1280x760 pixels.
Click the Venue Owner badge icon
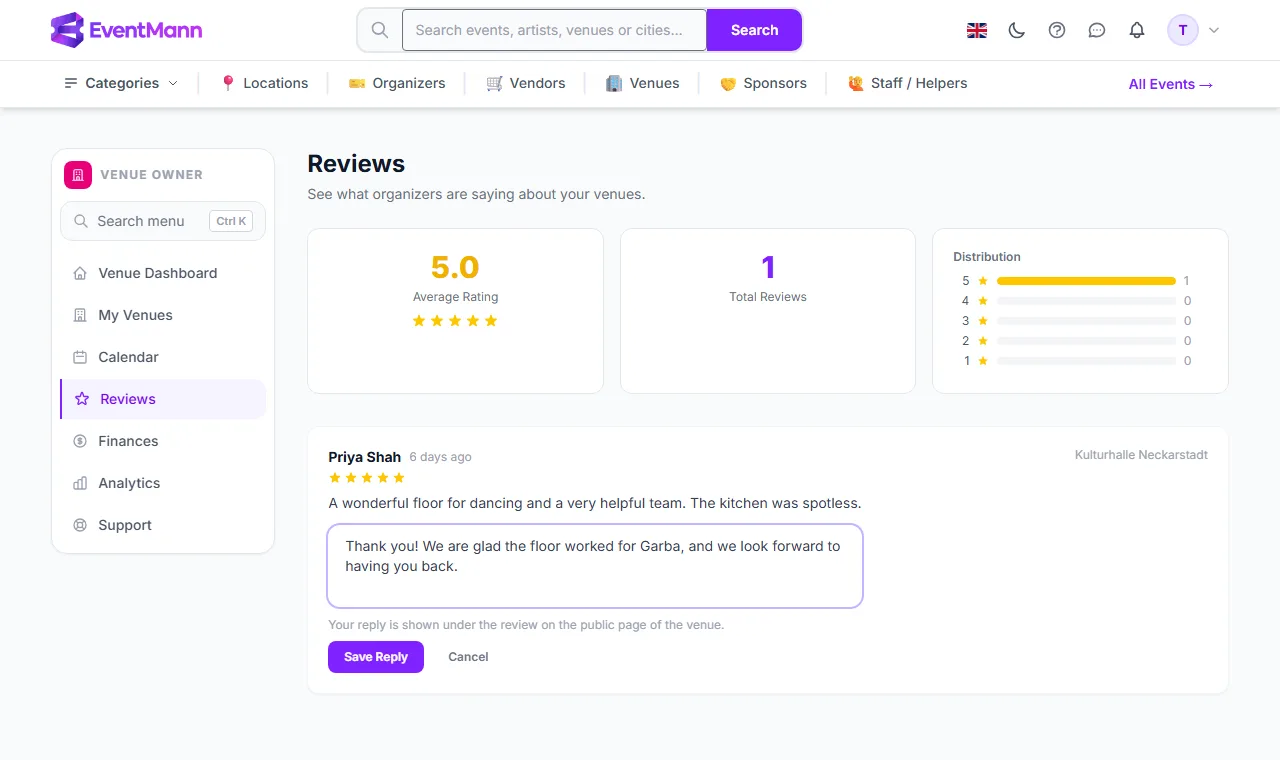(78, 174)
